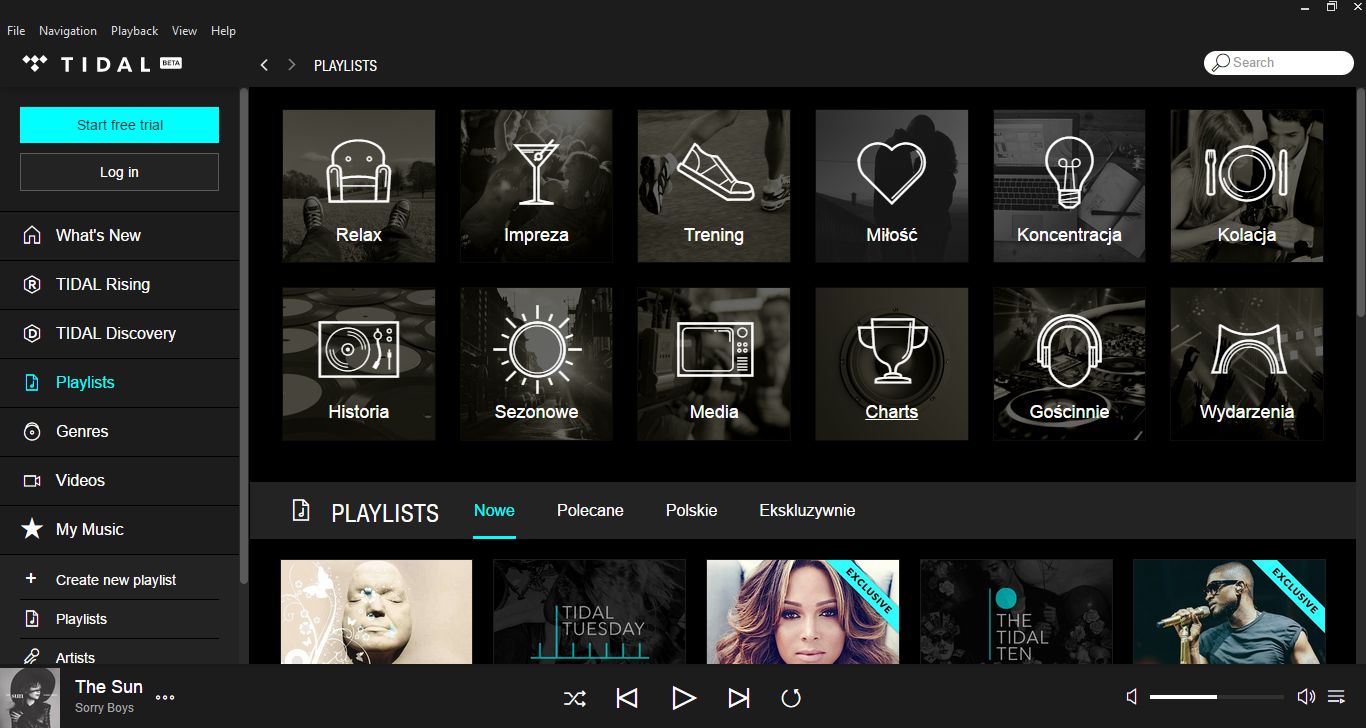Click the TIDAL logo
This screenshot has height=728, width=1366.
point(102,64)
